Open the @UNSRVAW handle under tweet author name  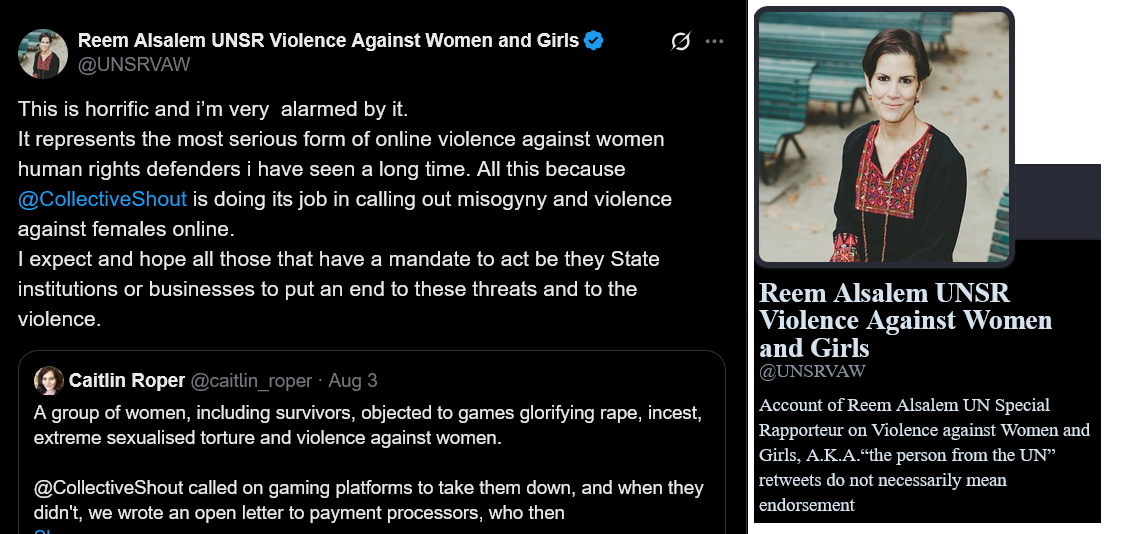pos(134,64)
